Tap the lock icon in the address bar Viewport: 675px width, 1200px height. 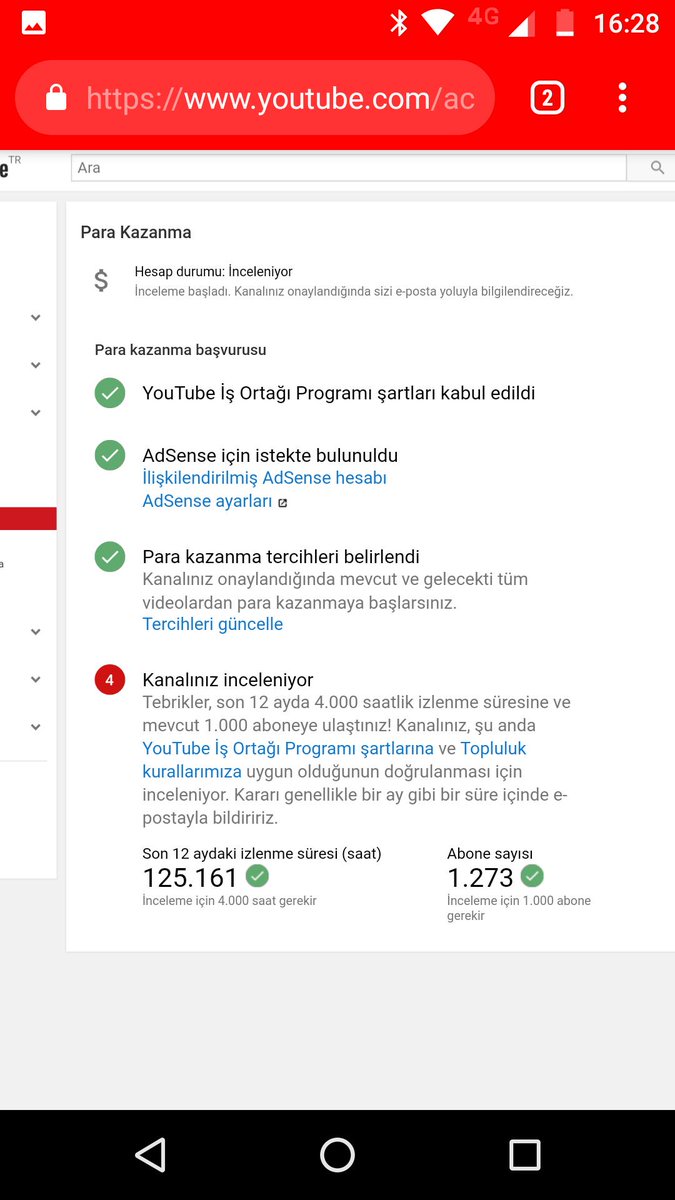(57, 98)
